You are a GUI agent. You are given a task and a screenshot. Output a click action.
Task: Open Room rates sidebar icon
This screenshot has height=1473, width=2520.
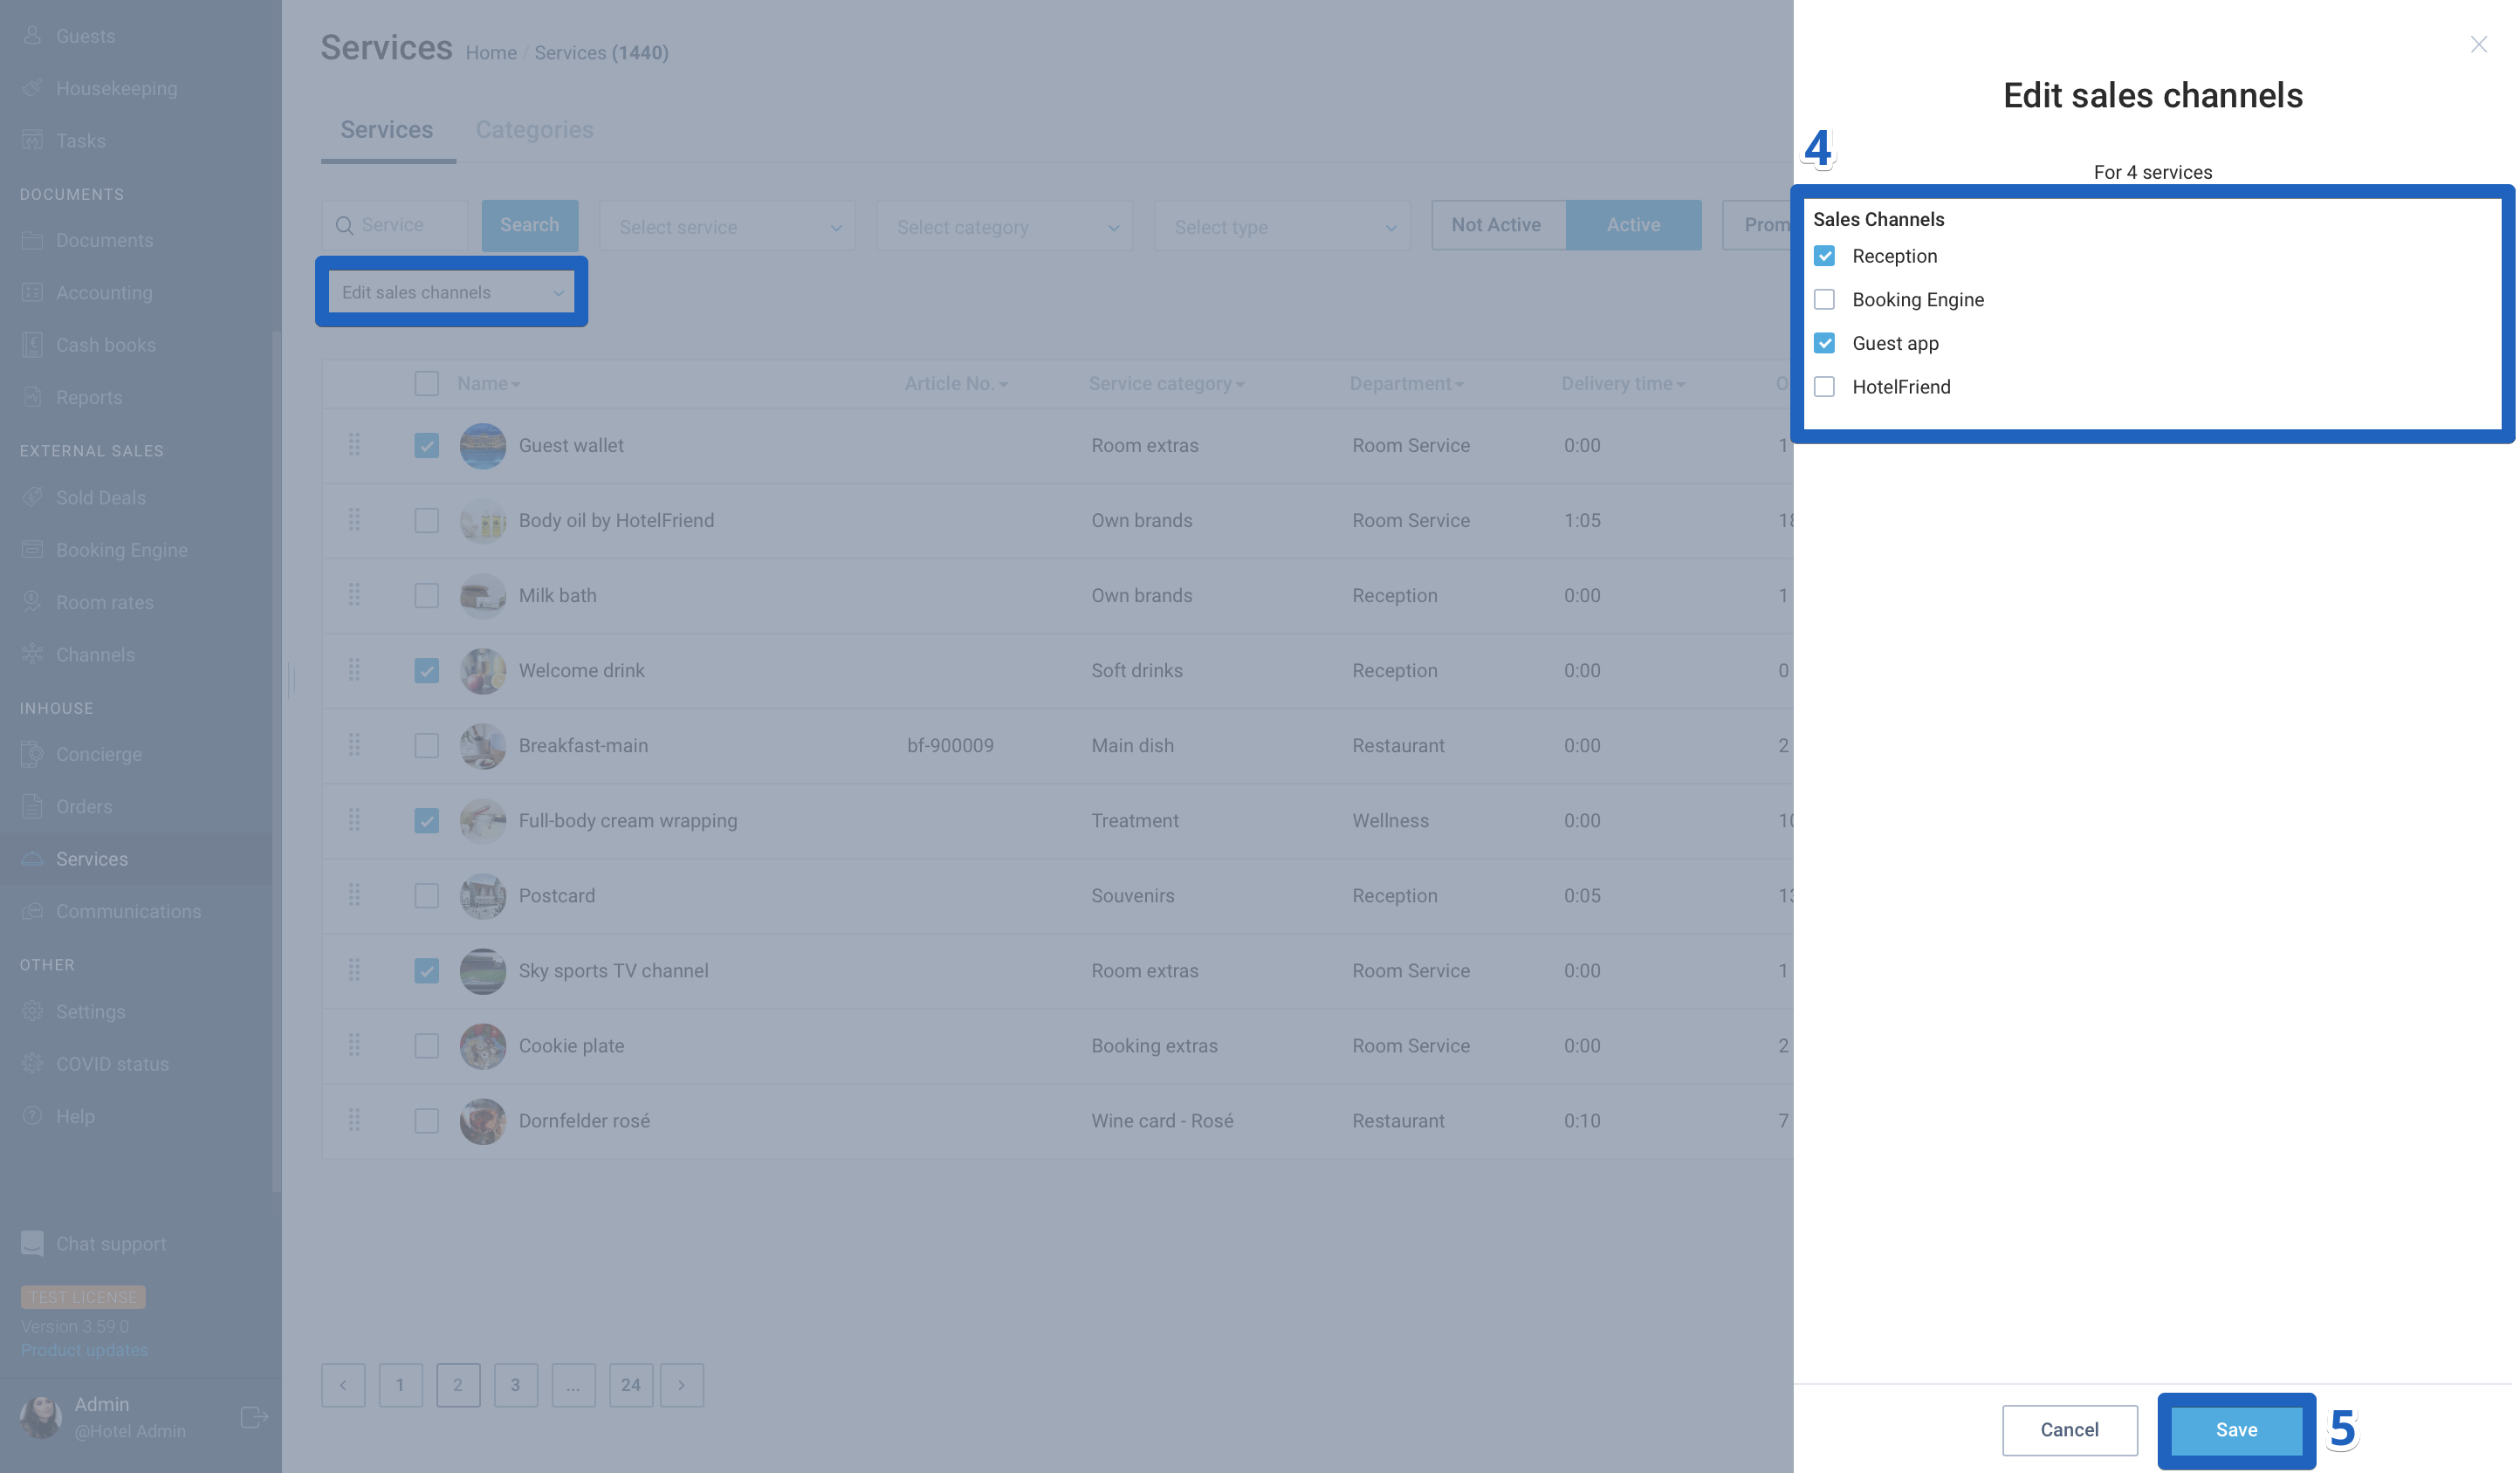point(32,602)
